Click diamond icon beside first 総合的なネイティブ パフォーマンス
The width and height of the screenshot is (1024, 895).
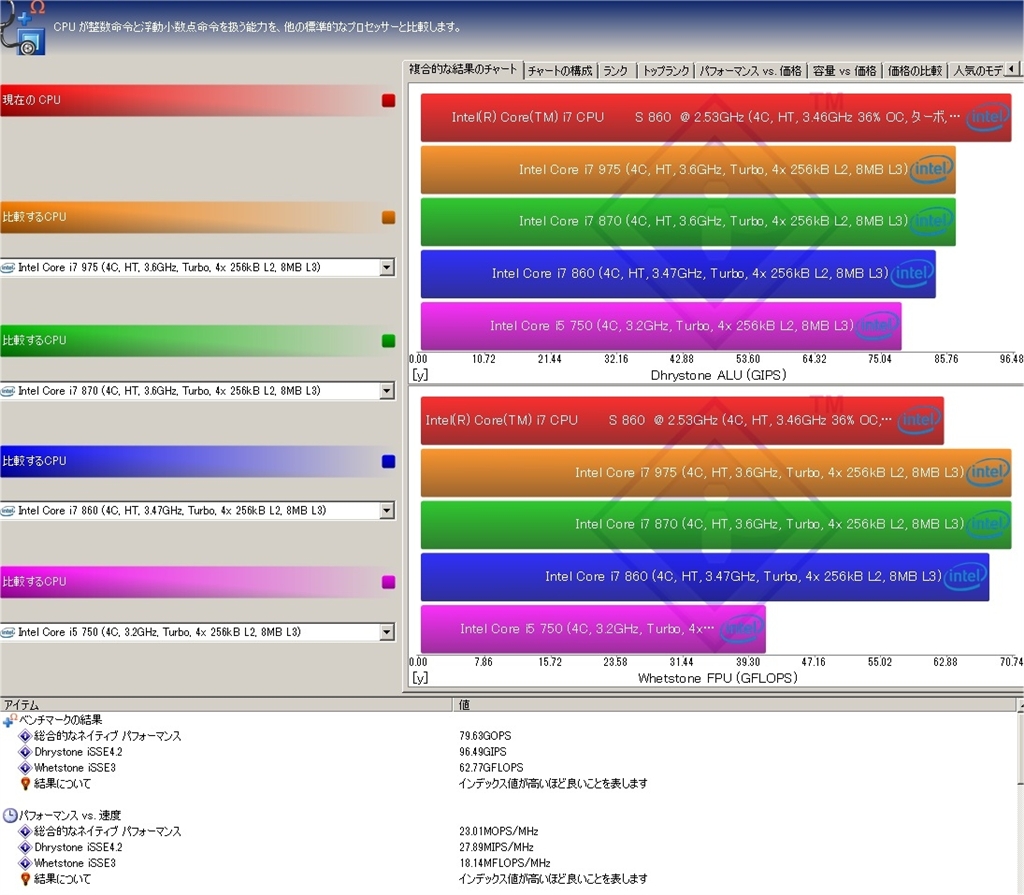[x=25, y=736]
